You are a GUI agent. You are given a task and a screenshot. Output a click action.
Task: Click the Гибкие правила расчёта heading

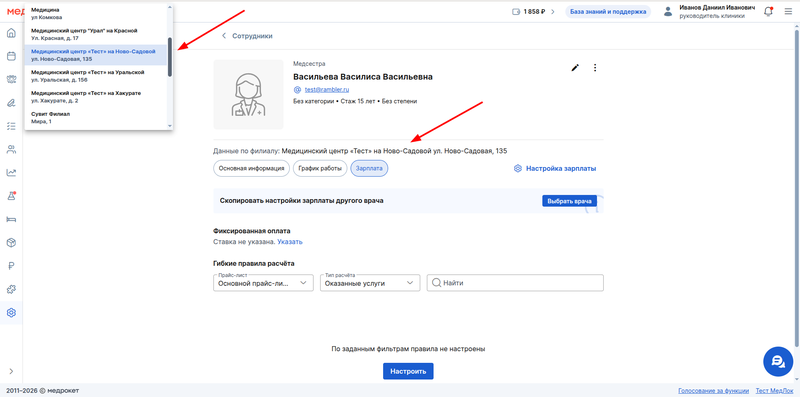point(254,263)
